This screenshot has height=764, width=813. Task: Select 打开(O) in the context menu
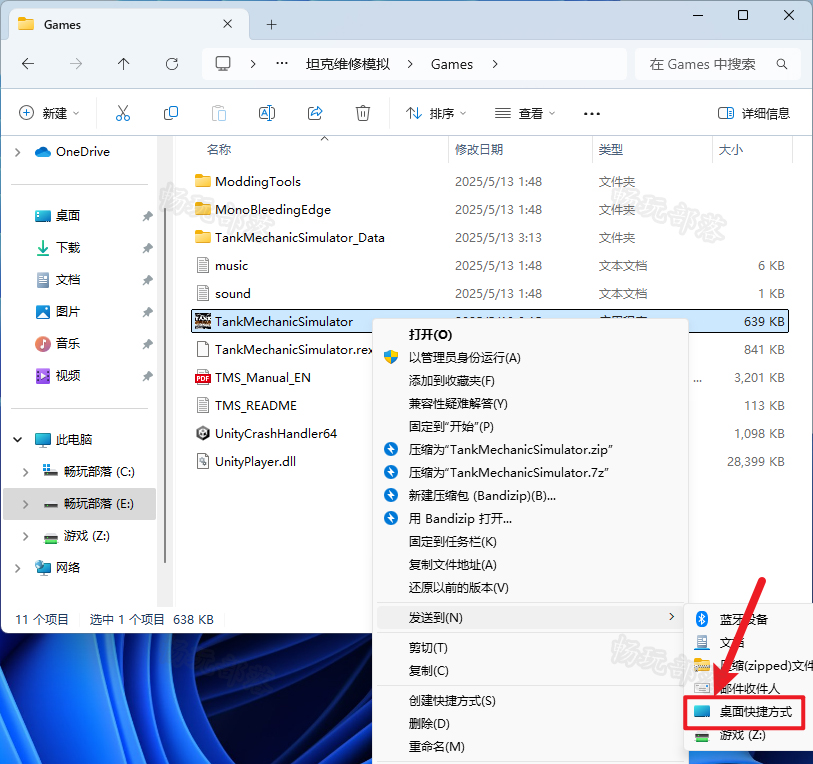coord(530,335)
